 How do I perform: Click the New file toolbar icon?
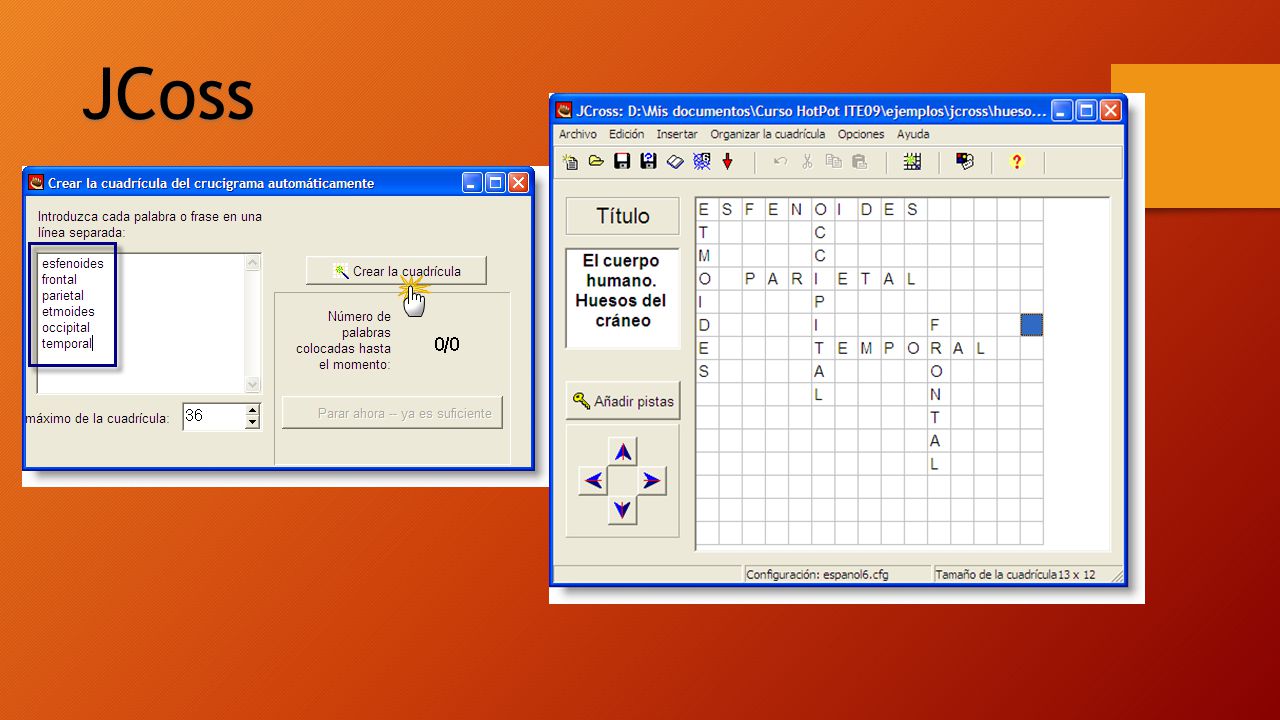pos(570,161)
